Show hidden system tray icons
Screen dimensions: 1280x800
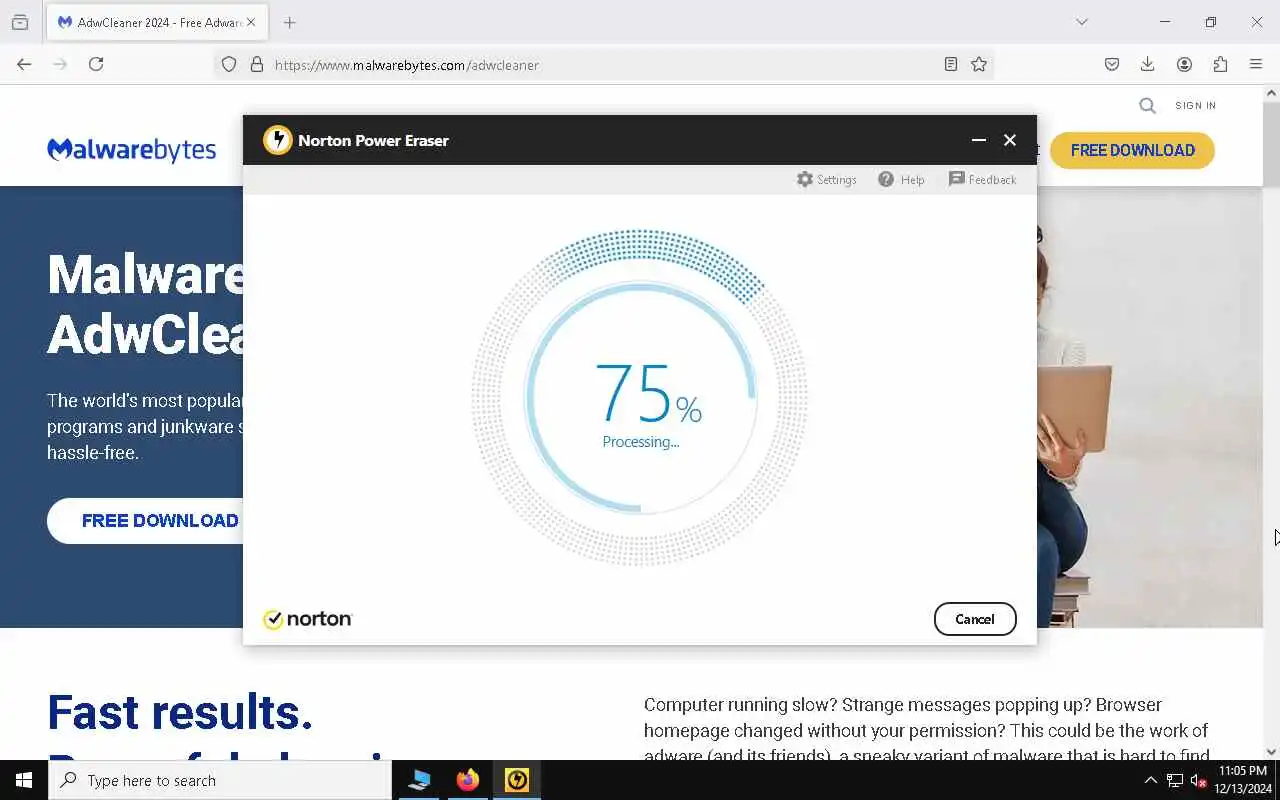coord(1150,780)
